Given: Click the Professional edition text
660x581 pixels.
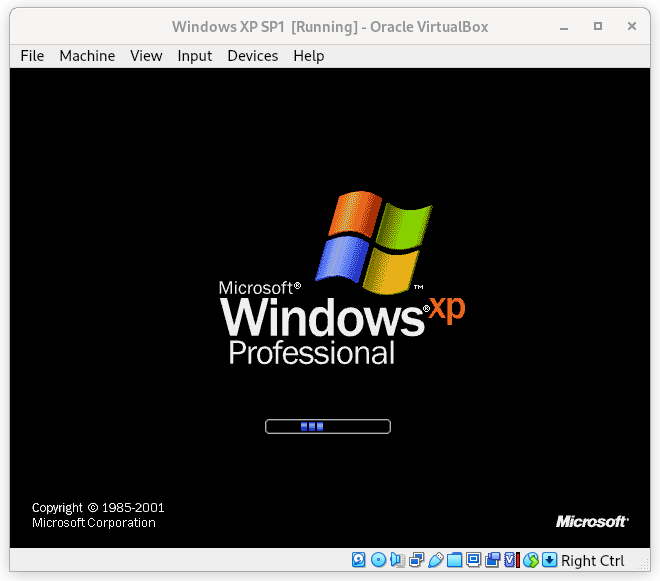Looking at the screenshot, I should (x=312, y=353).
